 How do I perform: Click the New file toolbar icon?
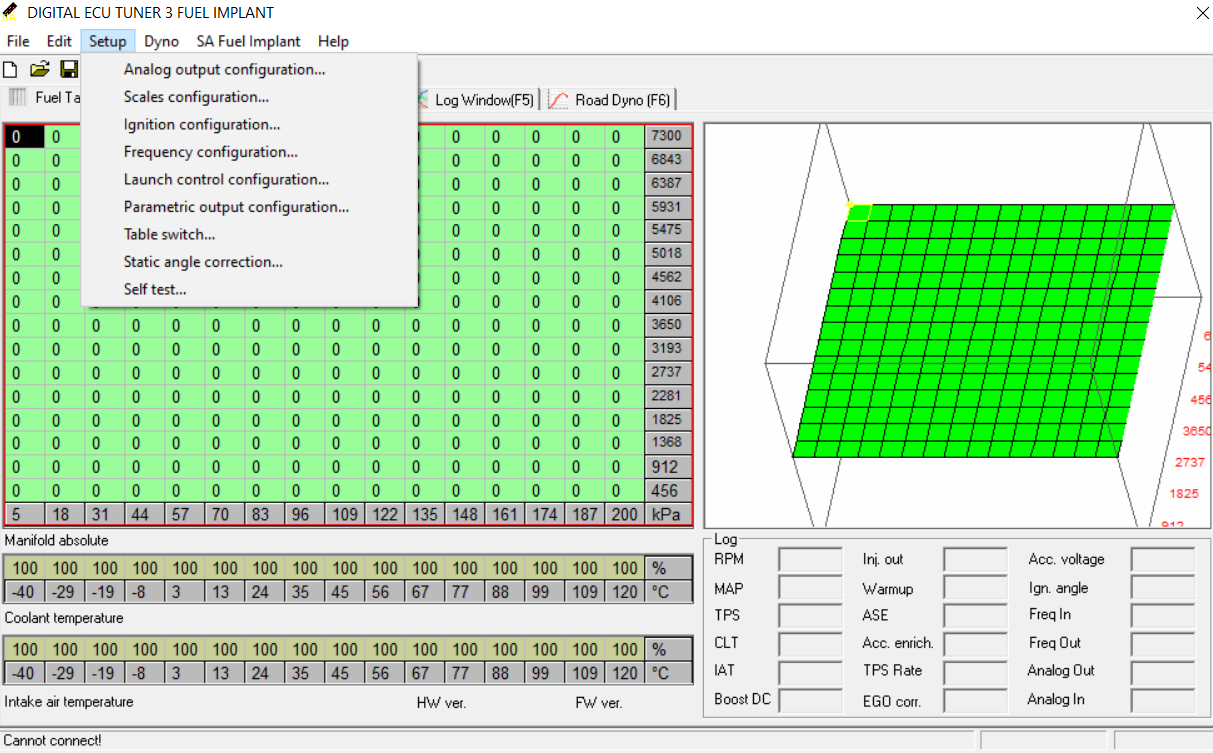coord(10,70)
